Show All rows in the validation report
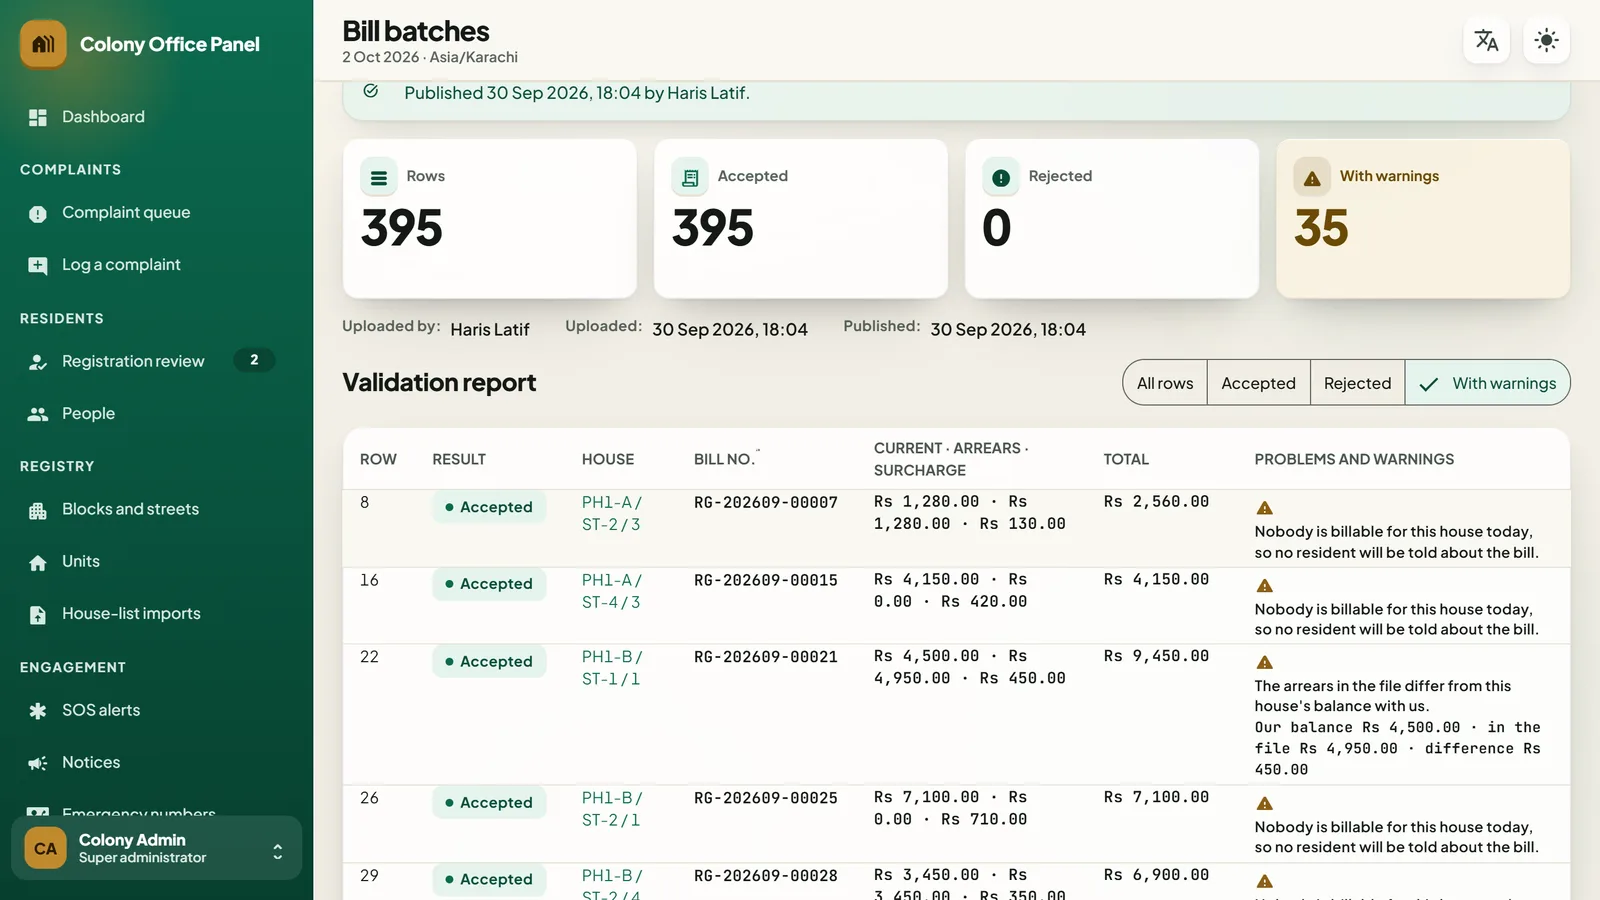Screen dimensions: 1600x900 click(1165, 383)
